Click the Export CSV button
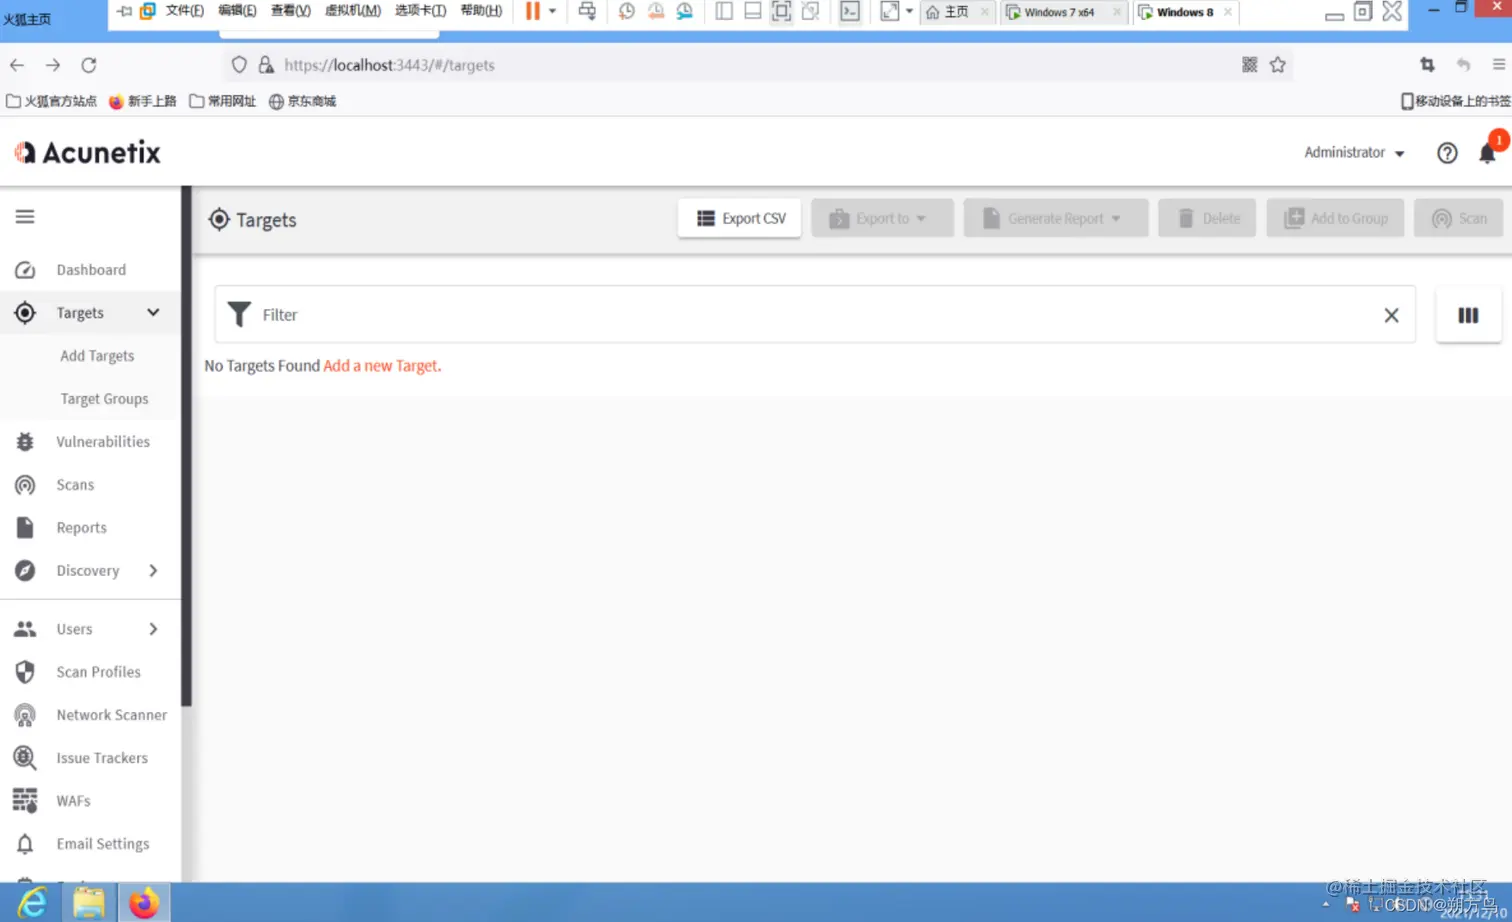Viewport: 1512px width, 922px height. pos(740,218)
